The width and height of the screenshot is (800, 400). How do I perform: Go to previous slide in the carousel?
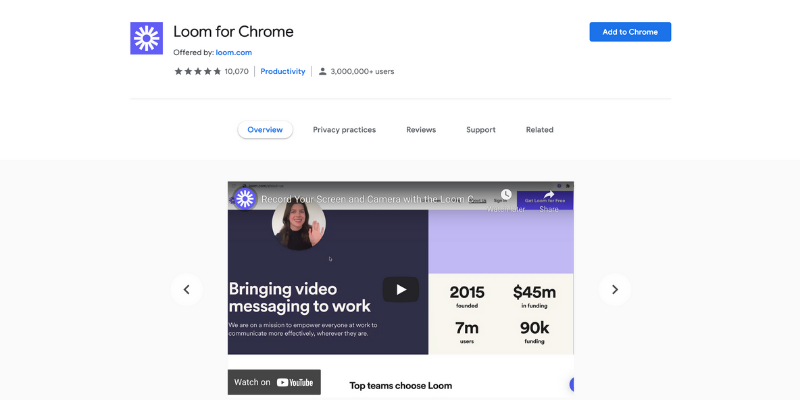(x=186, y=290)
